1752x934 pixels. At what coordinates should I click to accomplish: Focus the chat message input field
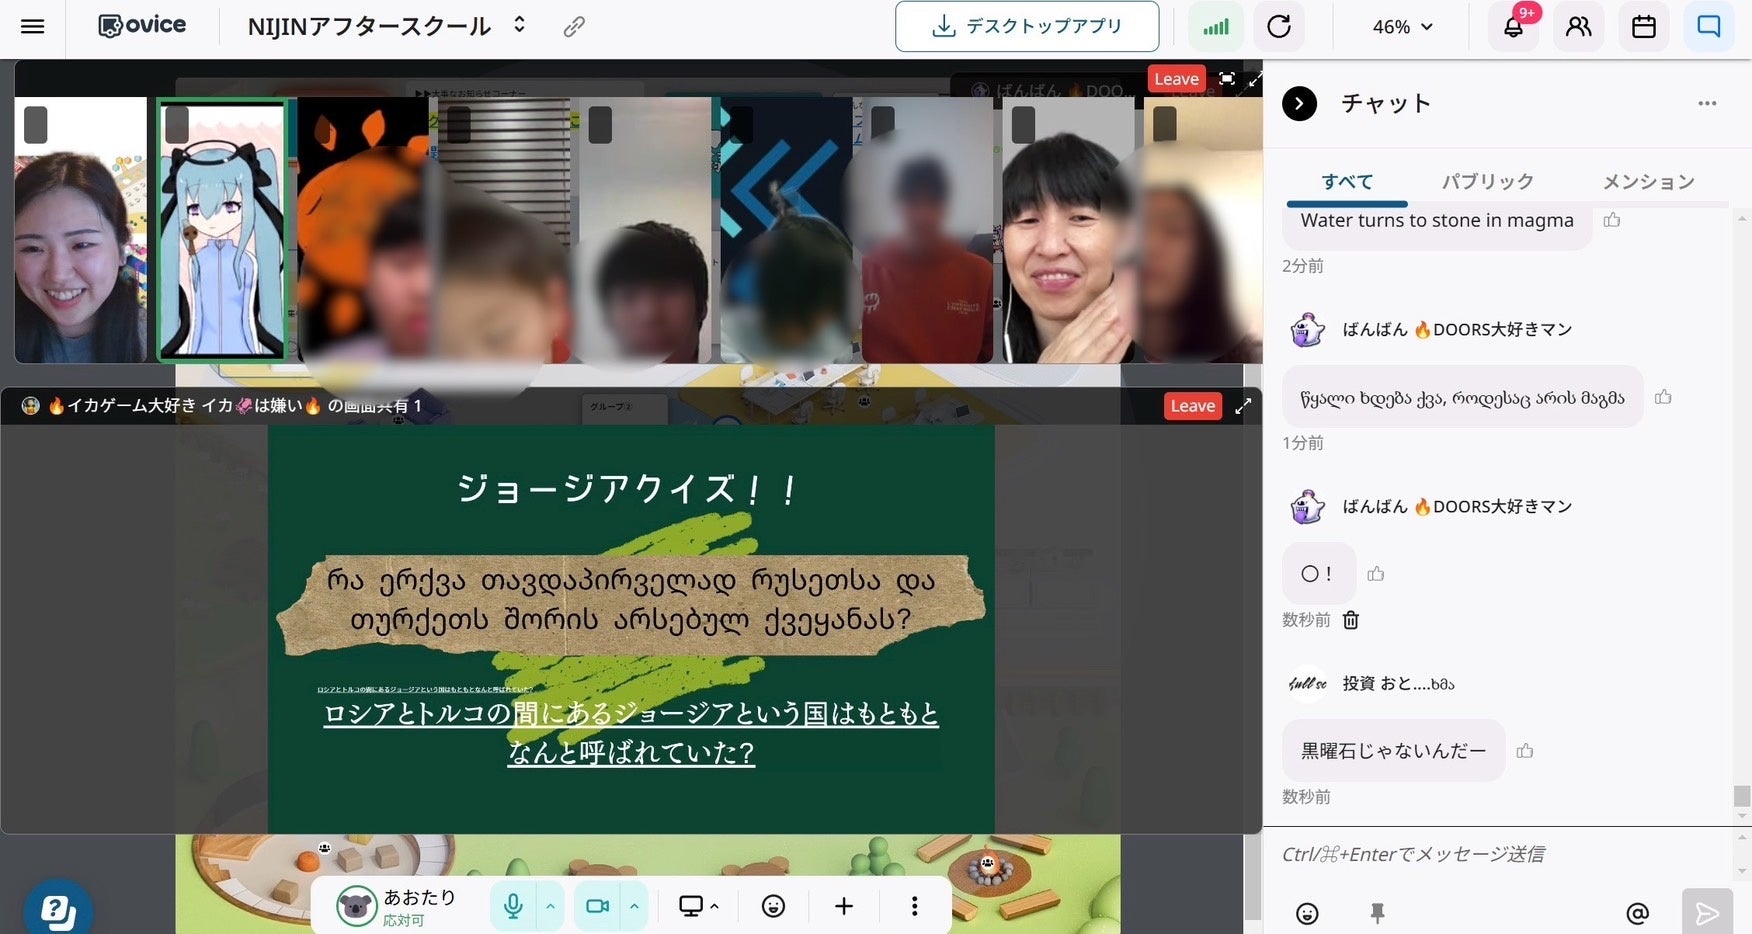(x=1498, y=854)
